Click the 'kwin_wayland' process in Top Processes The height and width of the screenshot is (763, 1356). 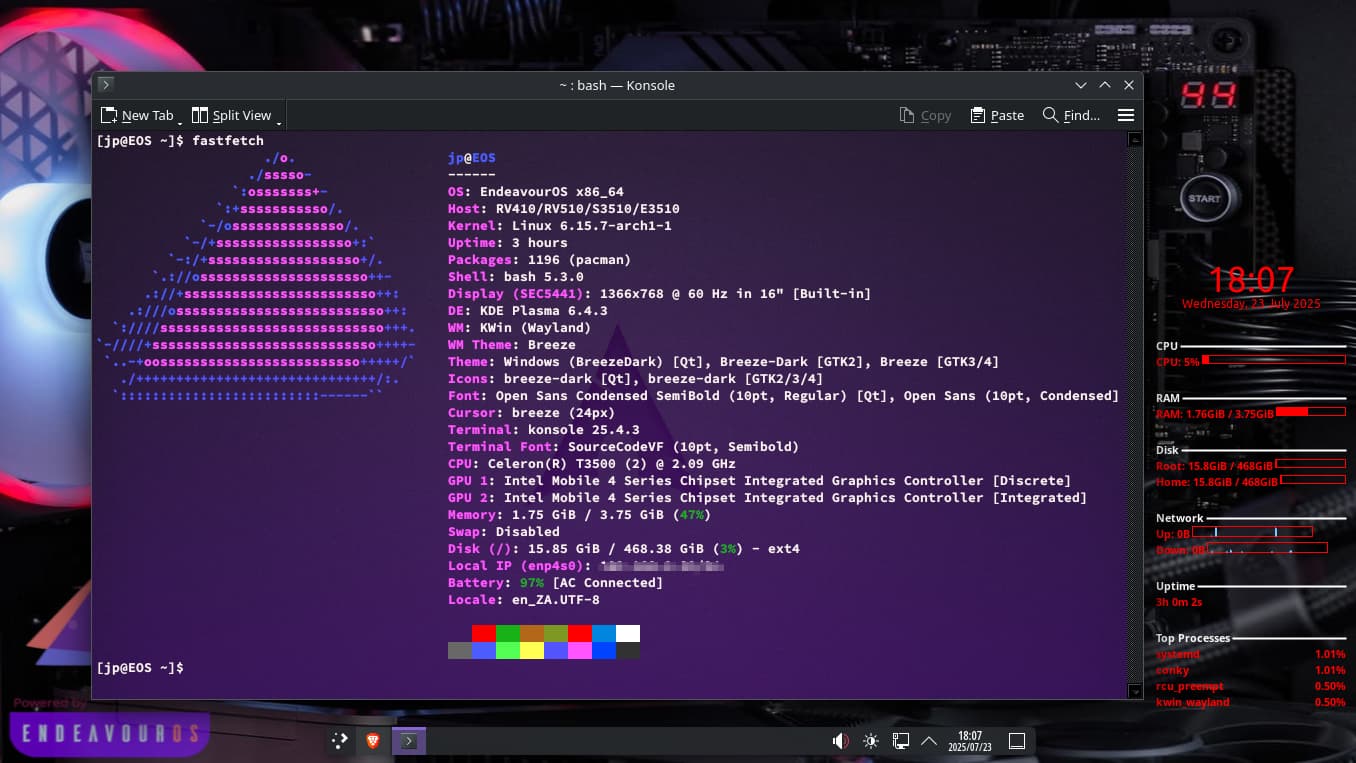1192,702
